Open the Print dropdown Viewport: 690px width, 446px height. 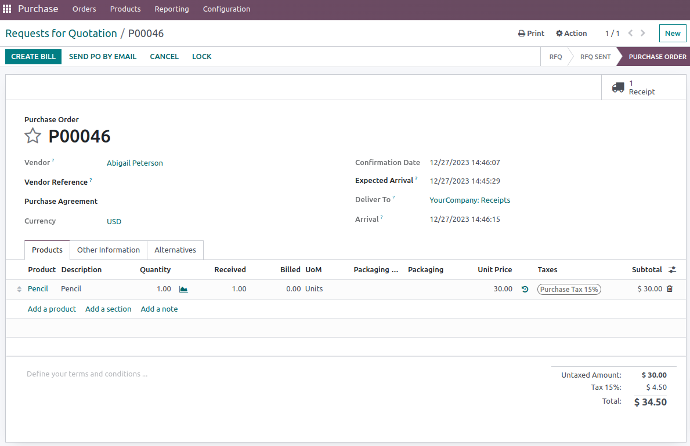click(531, 33)
